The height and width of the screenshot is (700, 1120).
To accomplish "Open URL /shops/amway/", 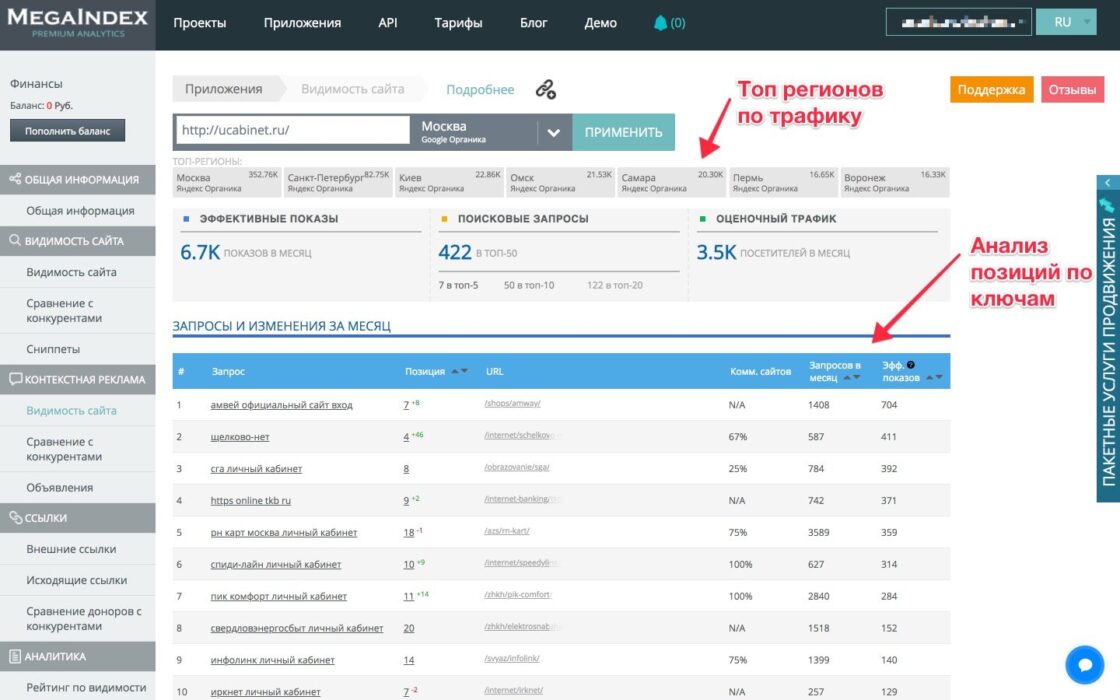I will pyautogui.click(x=512, y=404).
